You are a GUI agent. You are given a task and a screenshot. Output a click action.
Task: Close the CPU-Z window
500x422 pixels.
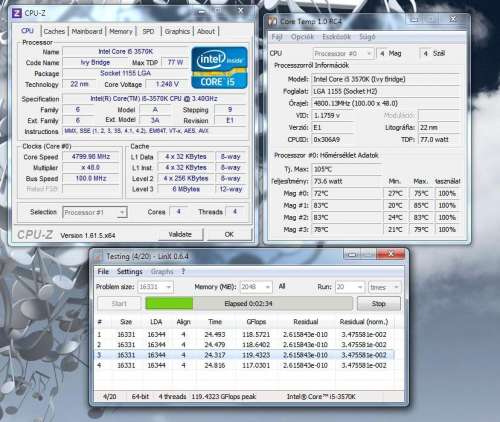point(241,11)
